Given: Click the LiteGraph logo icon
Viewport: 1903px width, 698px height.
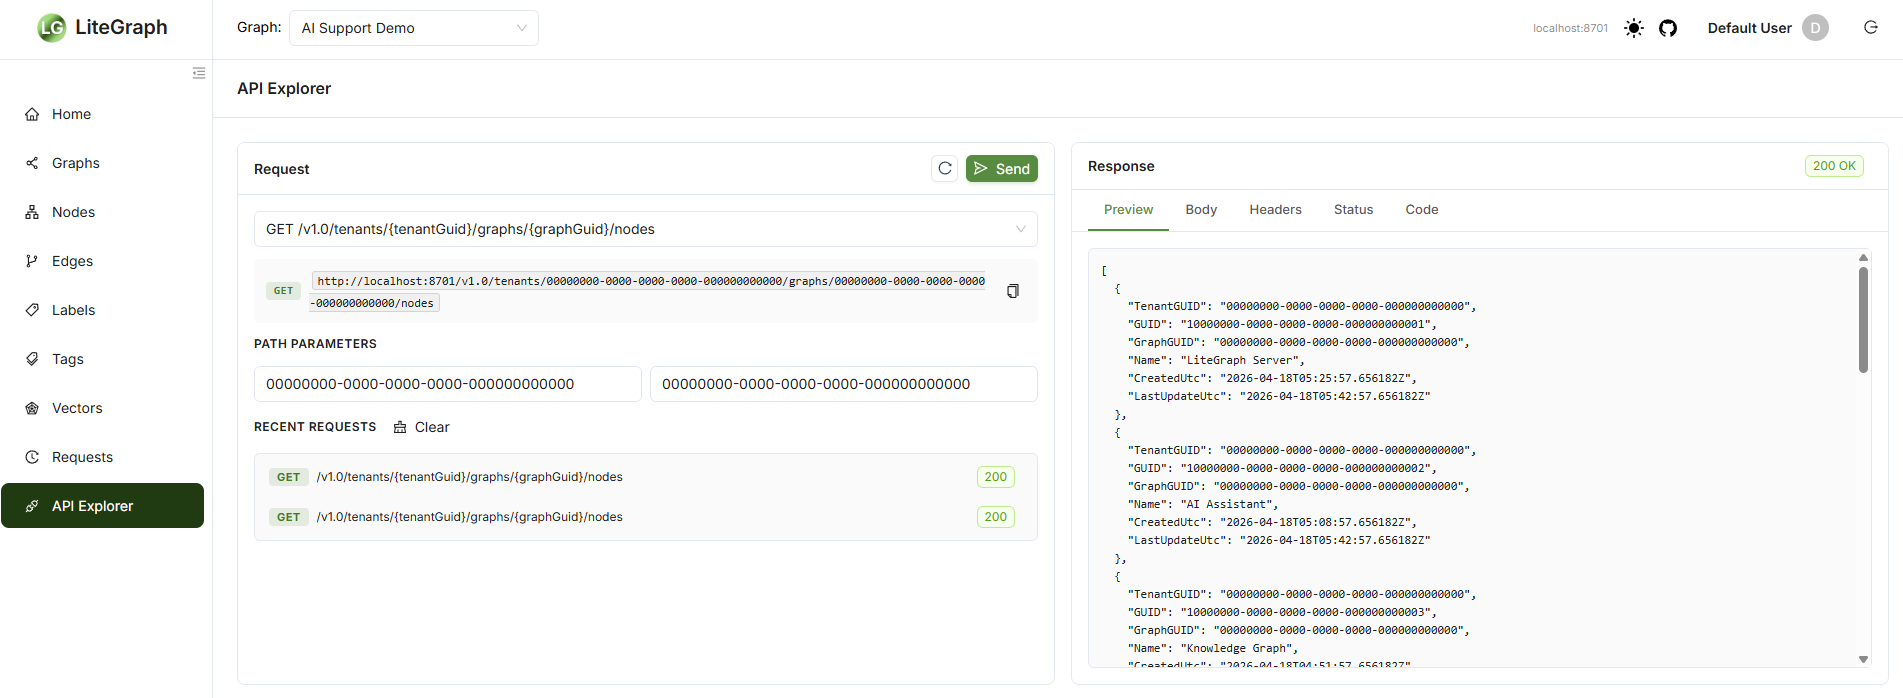Looking at the screenshot, I should click(x=51, y=28).
